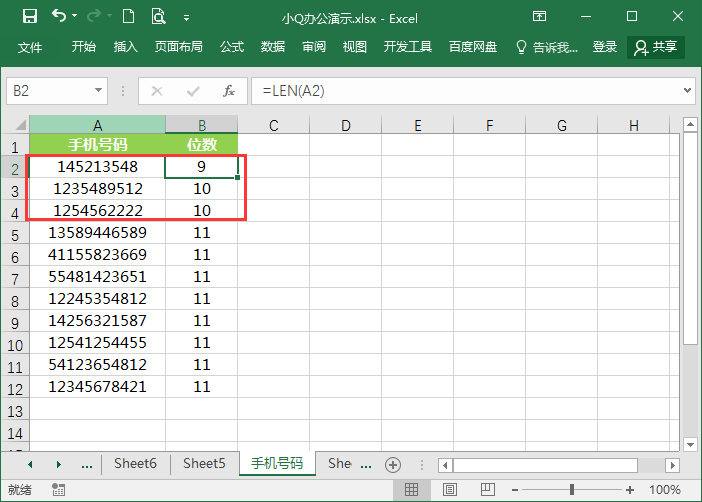Open the 数据 ribbon tab
This screenshot has height=502, width=702.
point(273,47)
